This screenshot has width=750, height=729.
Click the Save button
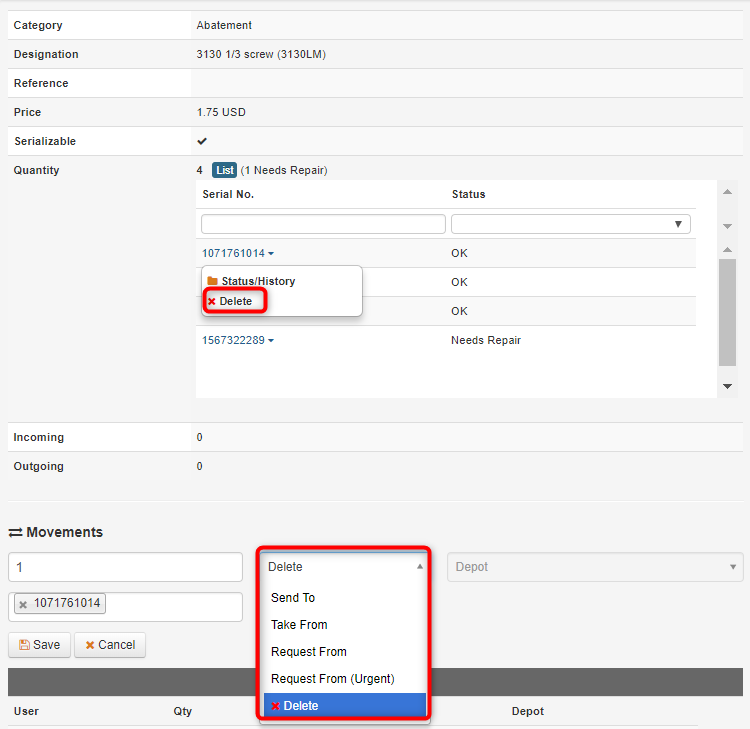(x=39, y=645)
